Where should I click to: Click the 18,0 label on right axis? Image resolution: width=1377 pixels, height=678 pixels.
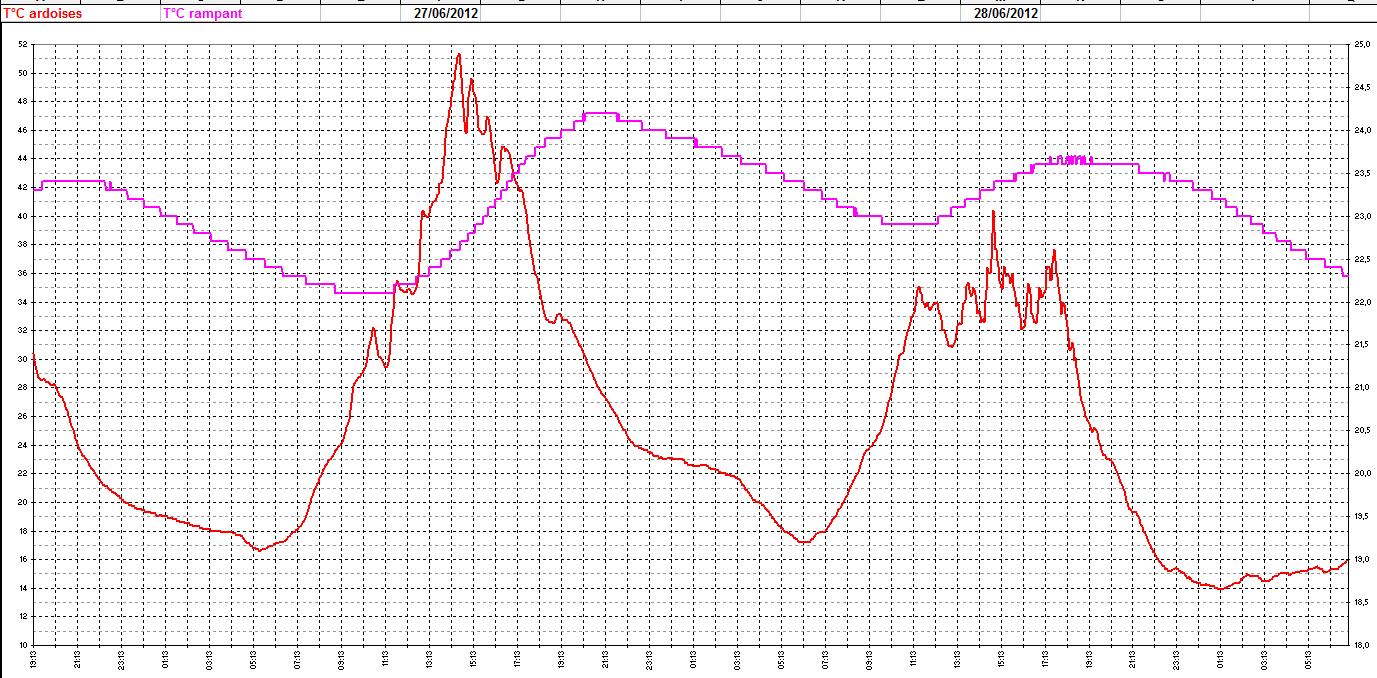click(1361, 645)
